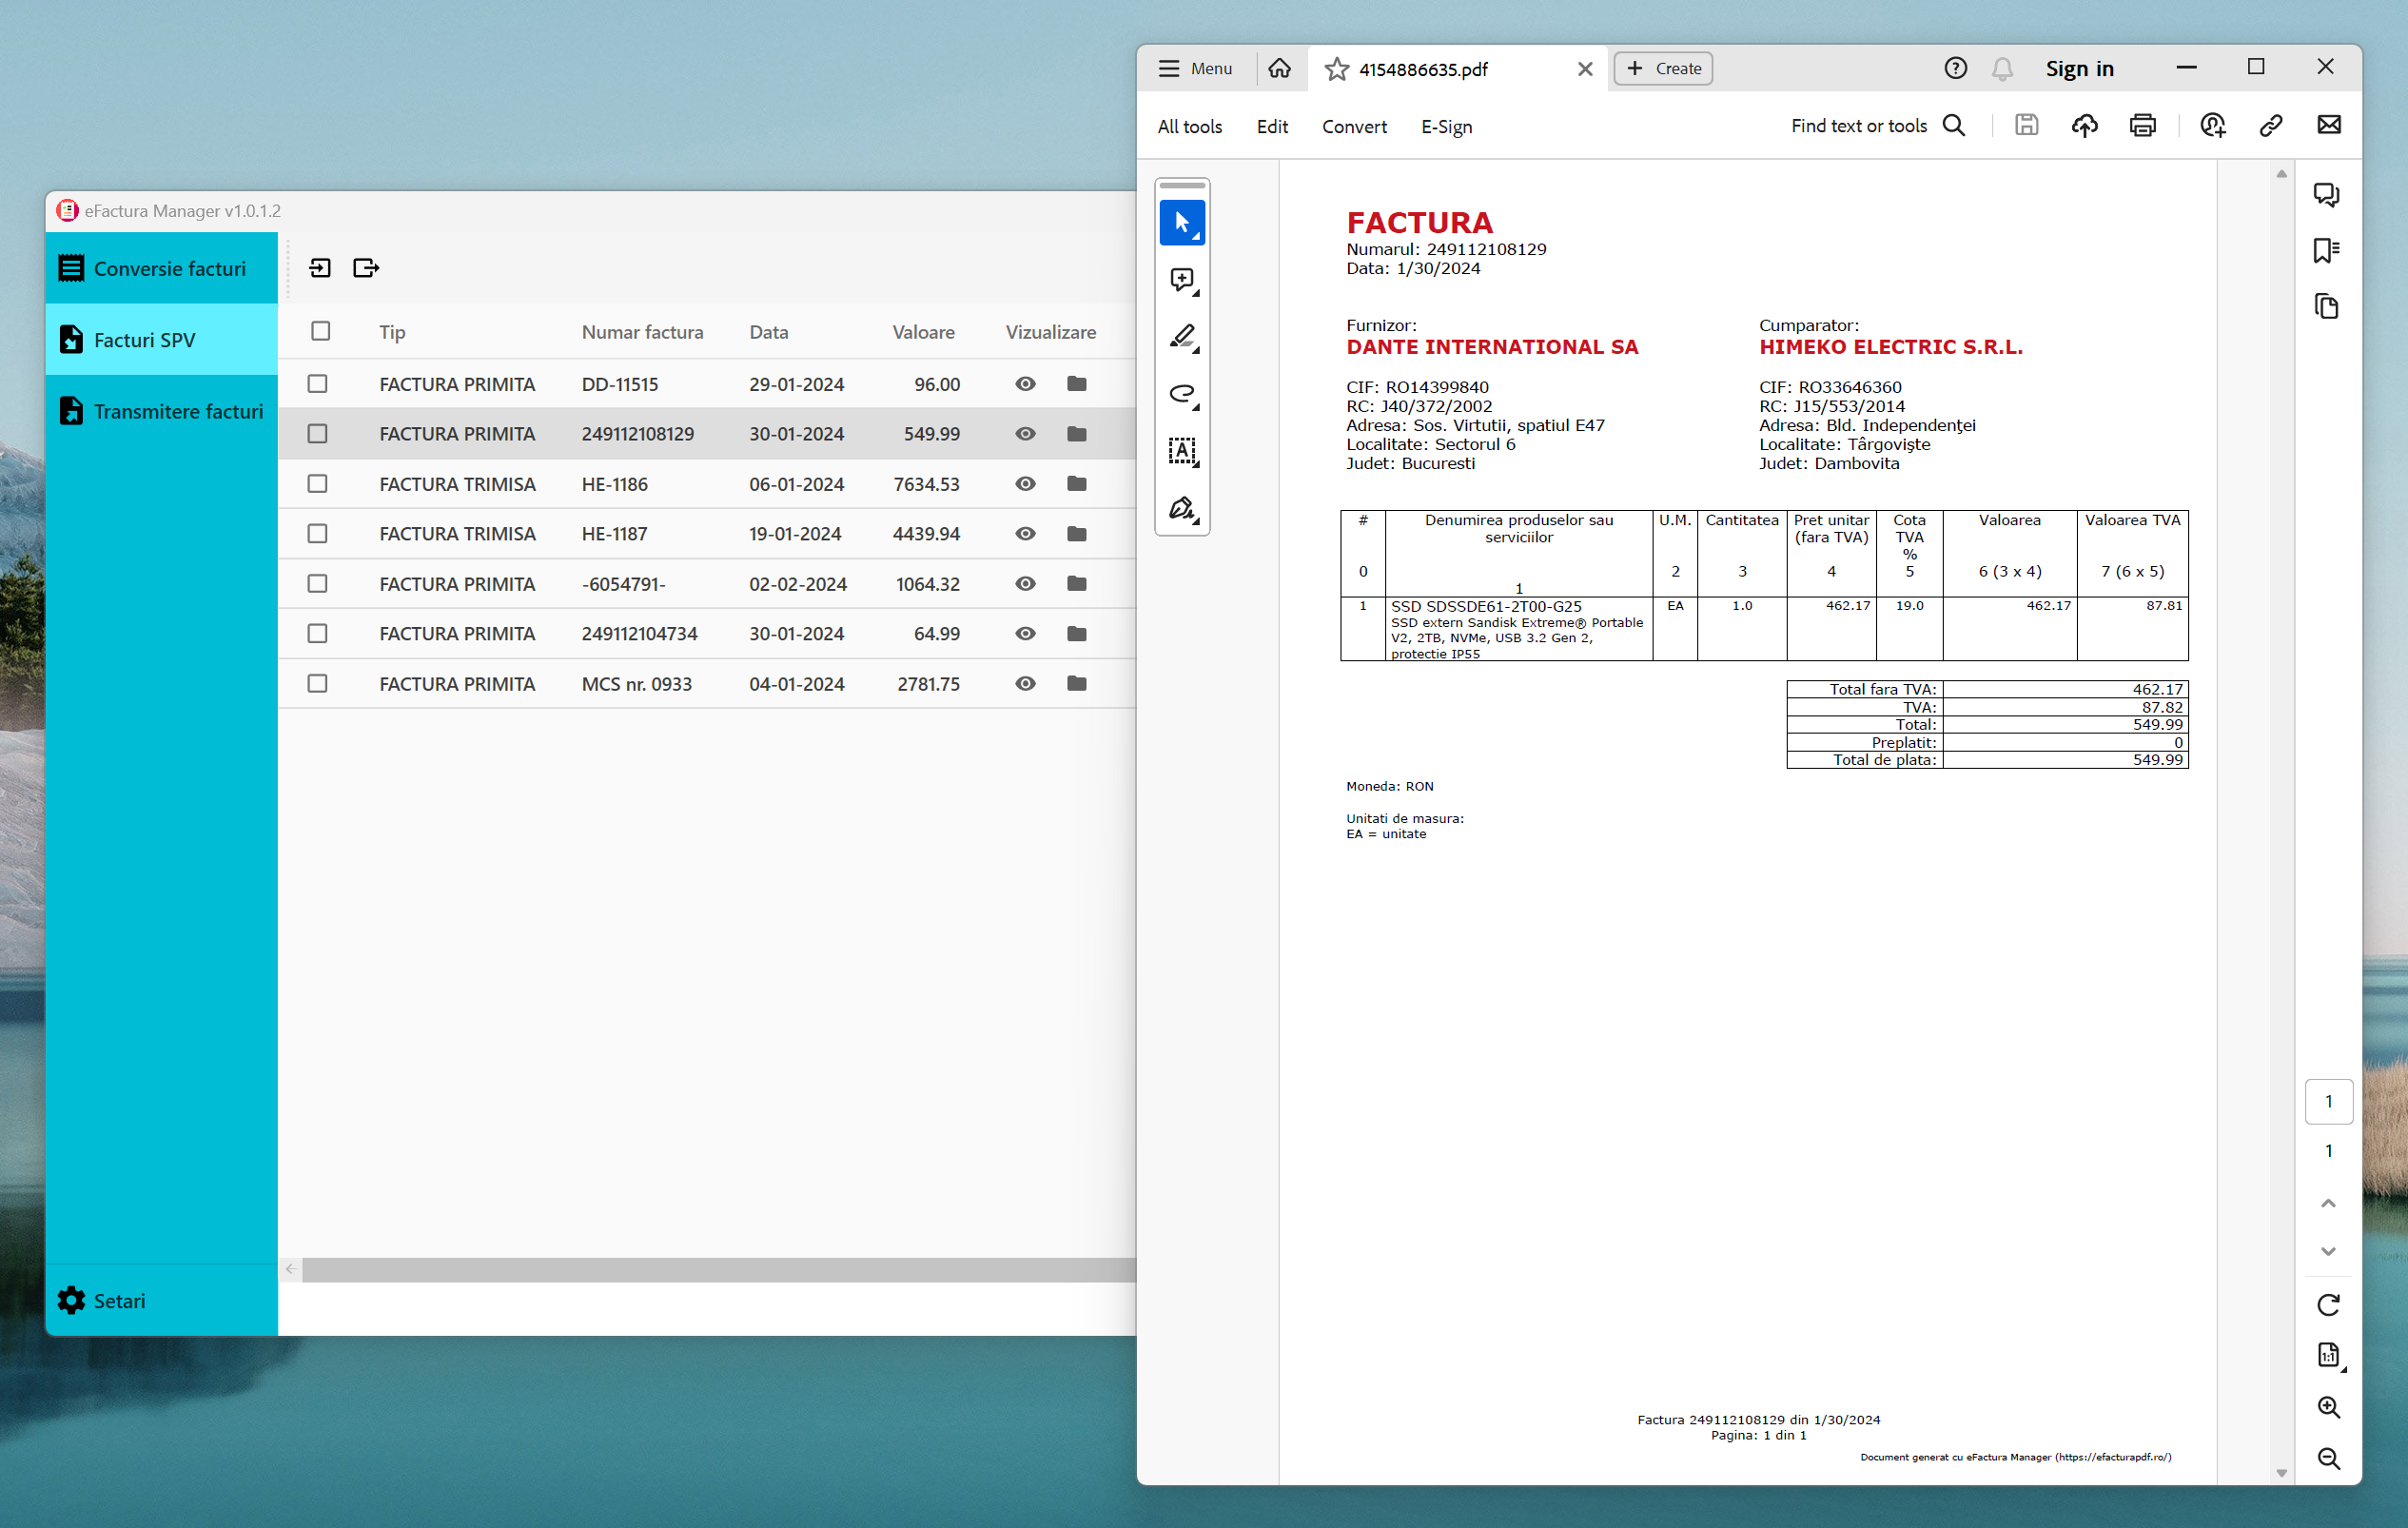
Task: Check the select-all checkbox in table header
Action: [x=320, y=331]
